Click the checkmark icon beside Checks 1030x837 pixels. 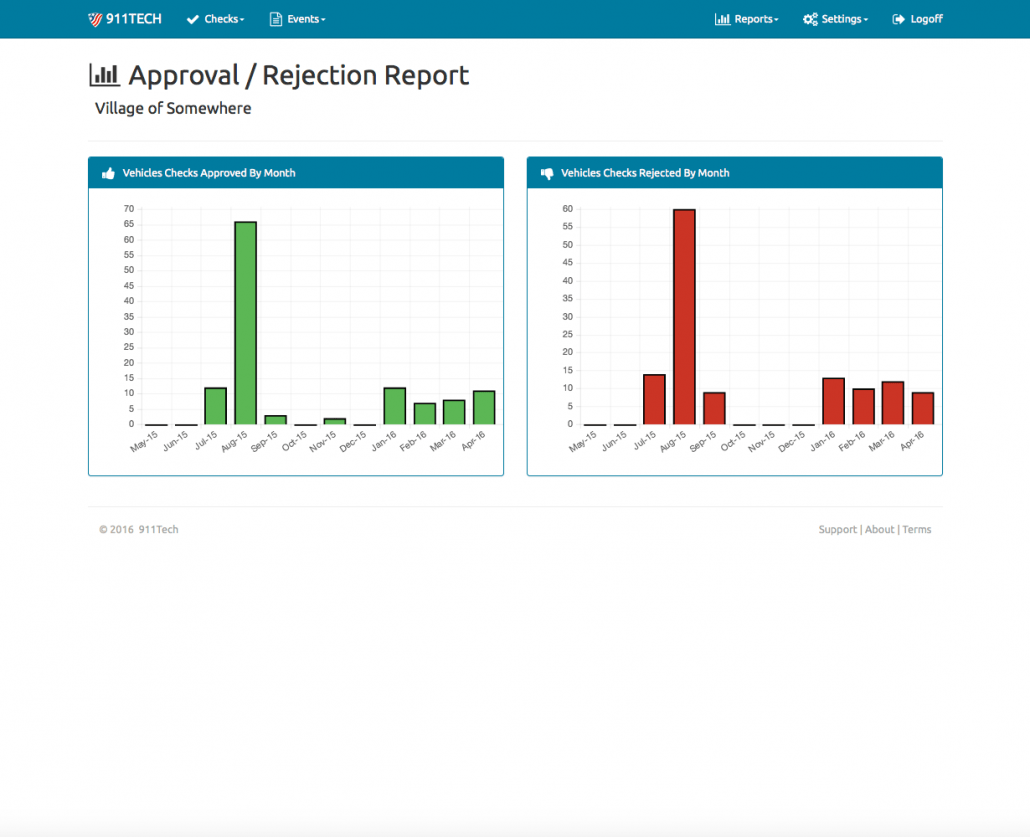pyautogui.click(x=193, y=19)
